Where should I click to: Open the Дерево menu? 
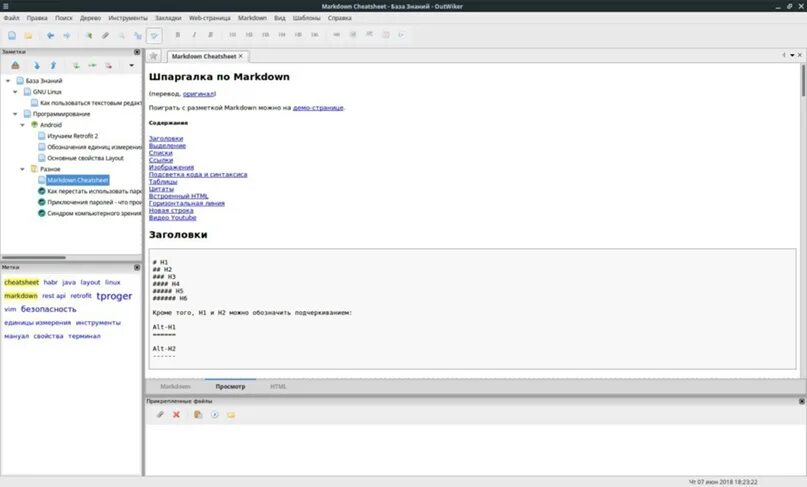(90, 18)
